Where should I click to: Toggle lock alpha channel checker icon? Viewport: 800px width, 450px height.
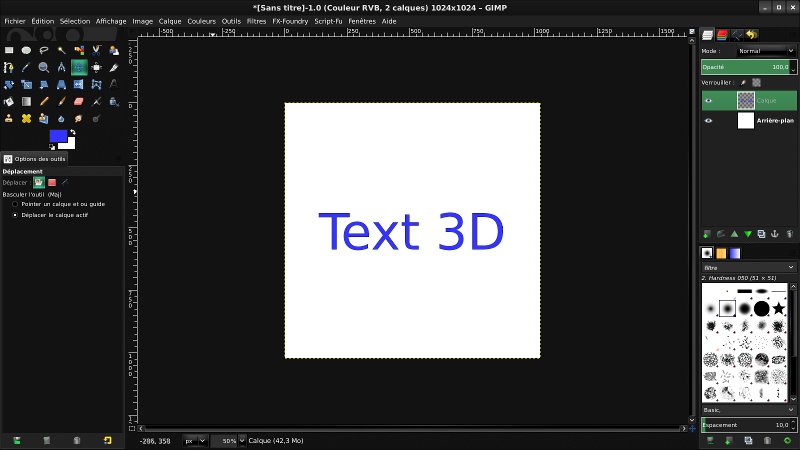tap(756, 83)
